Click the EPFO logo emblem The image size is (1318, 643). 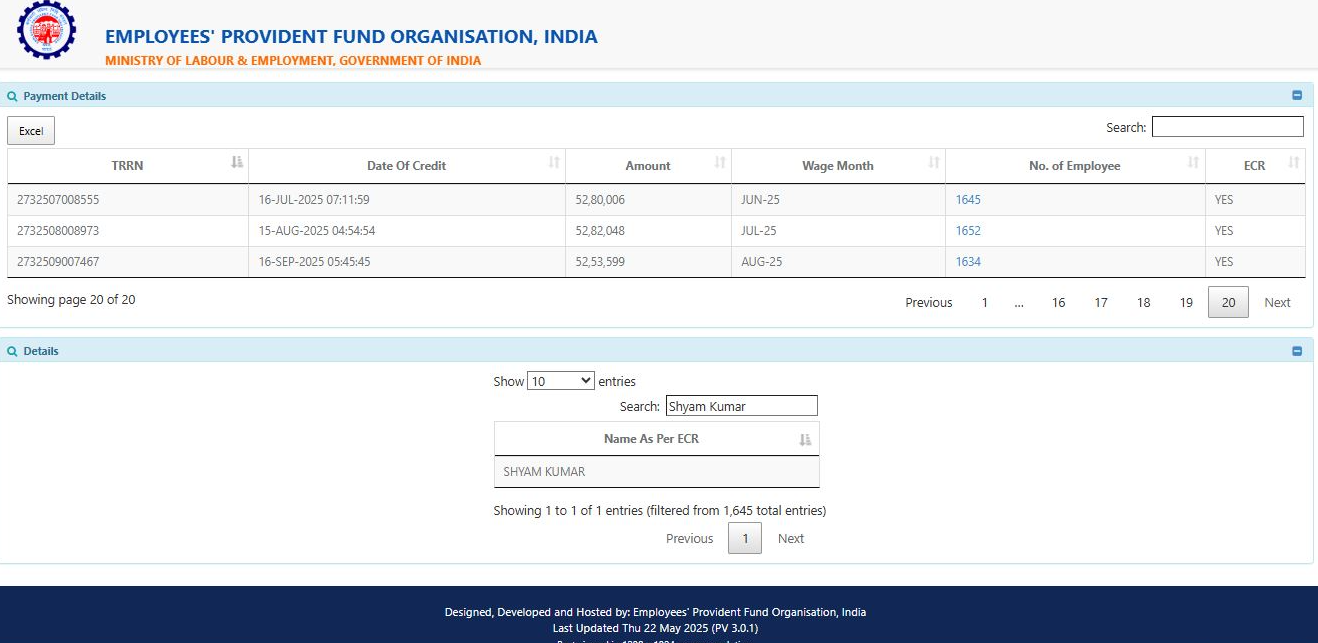click(46, 31)
